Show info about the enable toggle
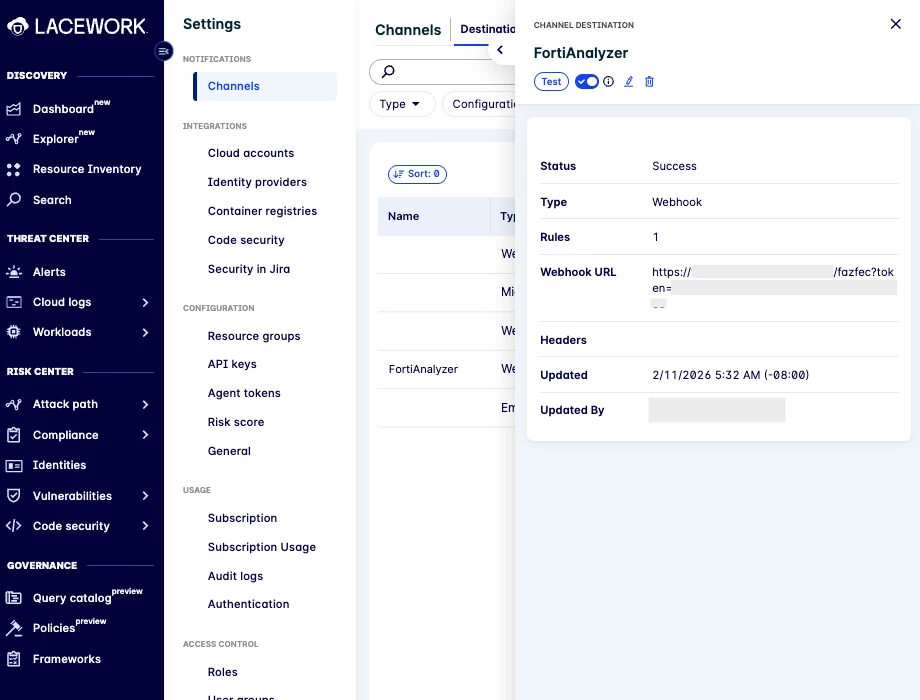This screenshot has height=700, width=920. [608, 82]
